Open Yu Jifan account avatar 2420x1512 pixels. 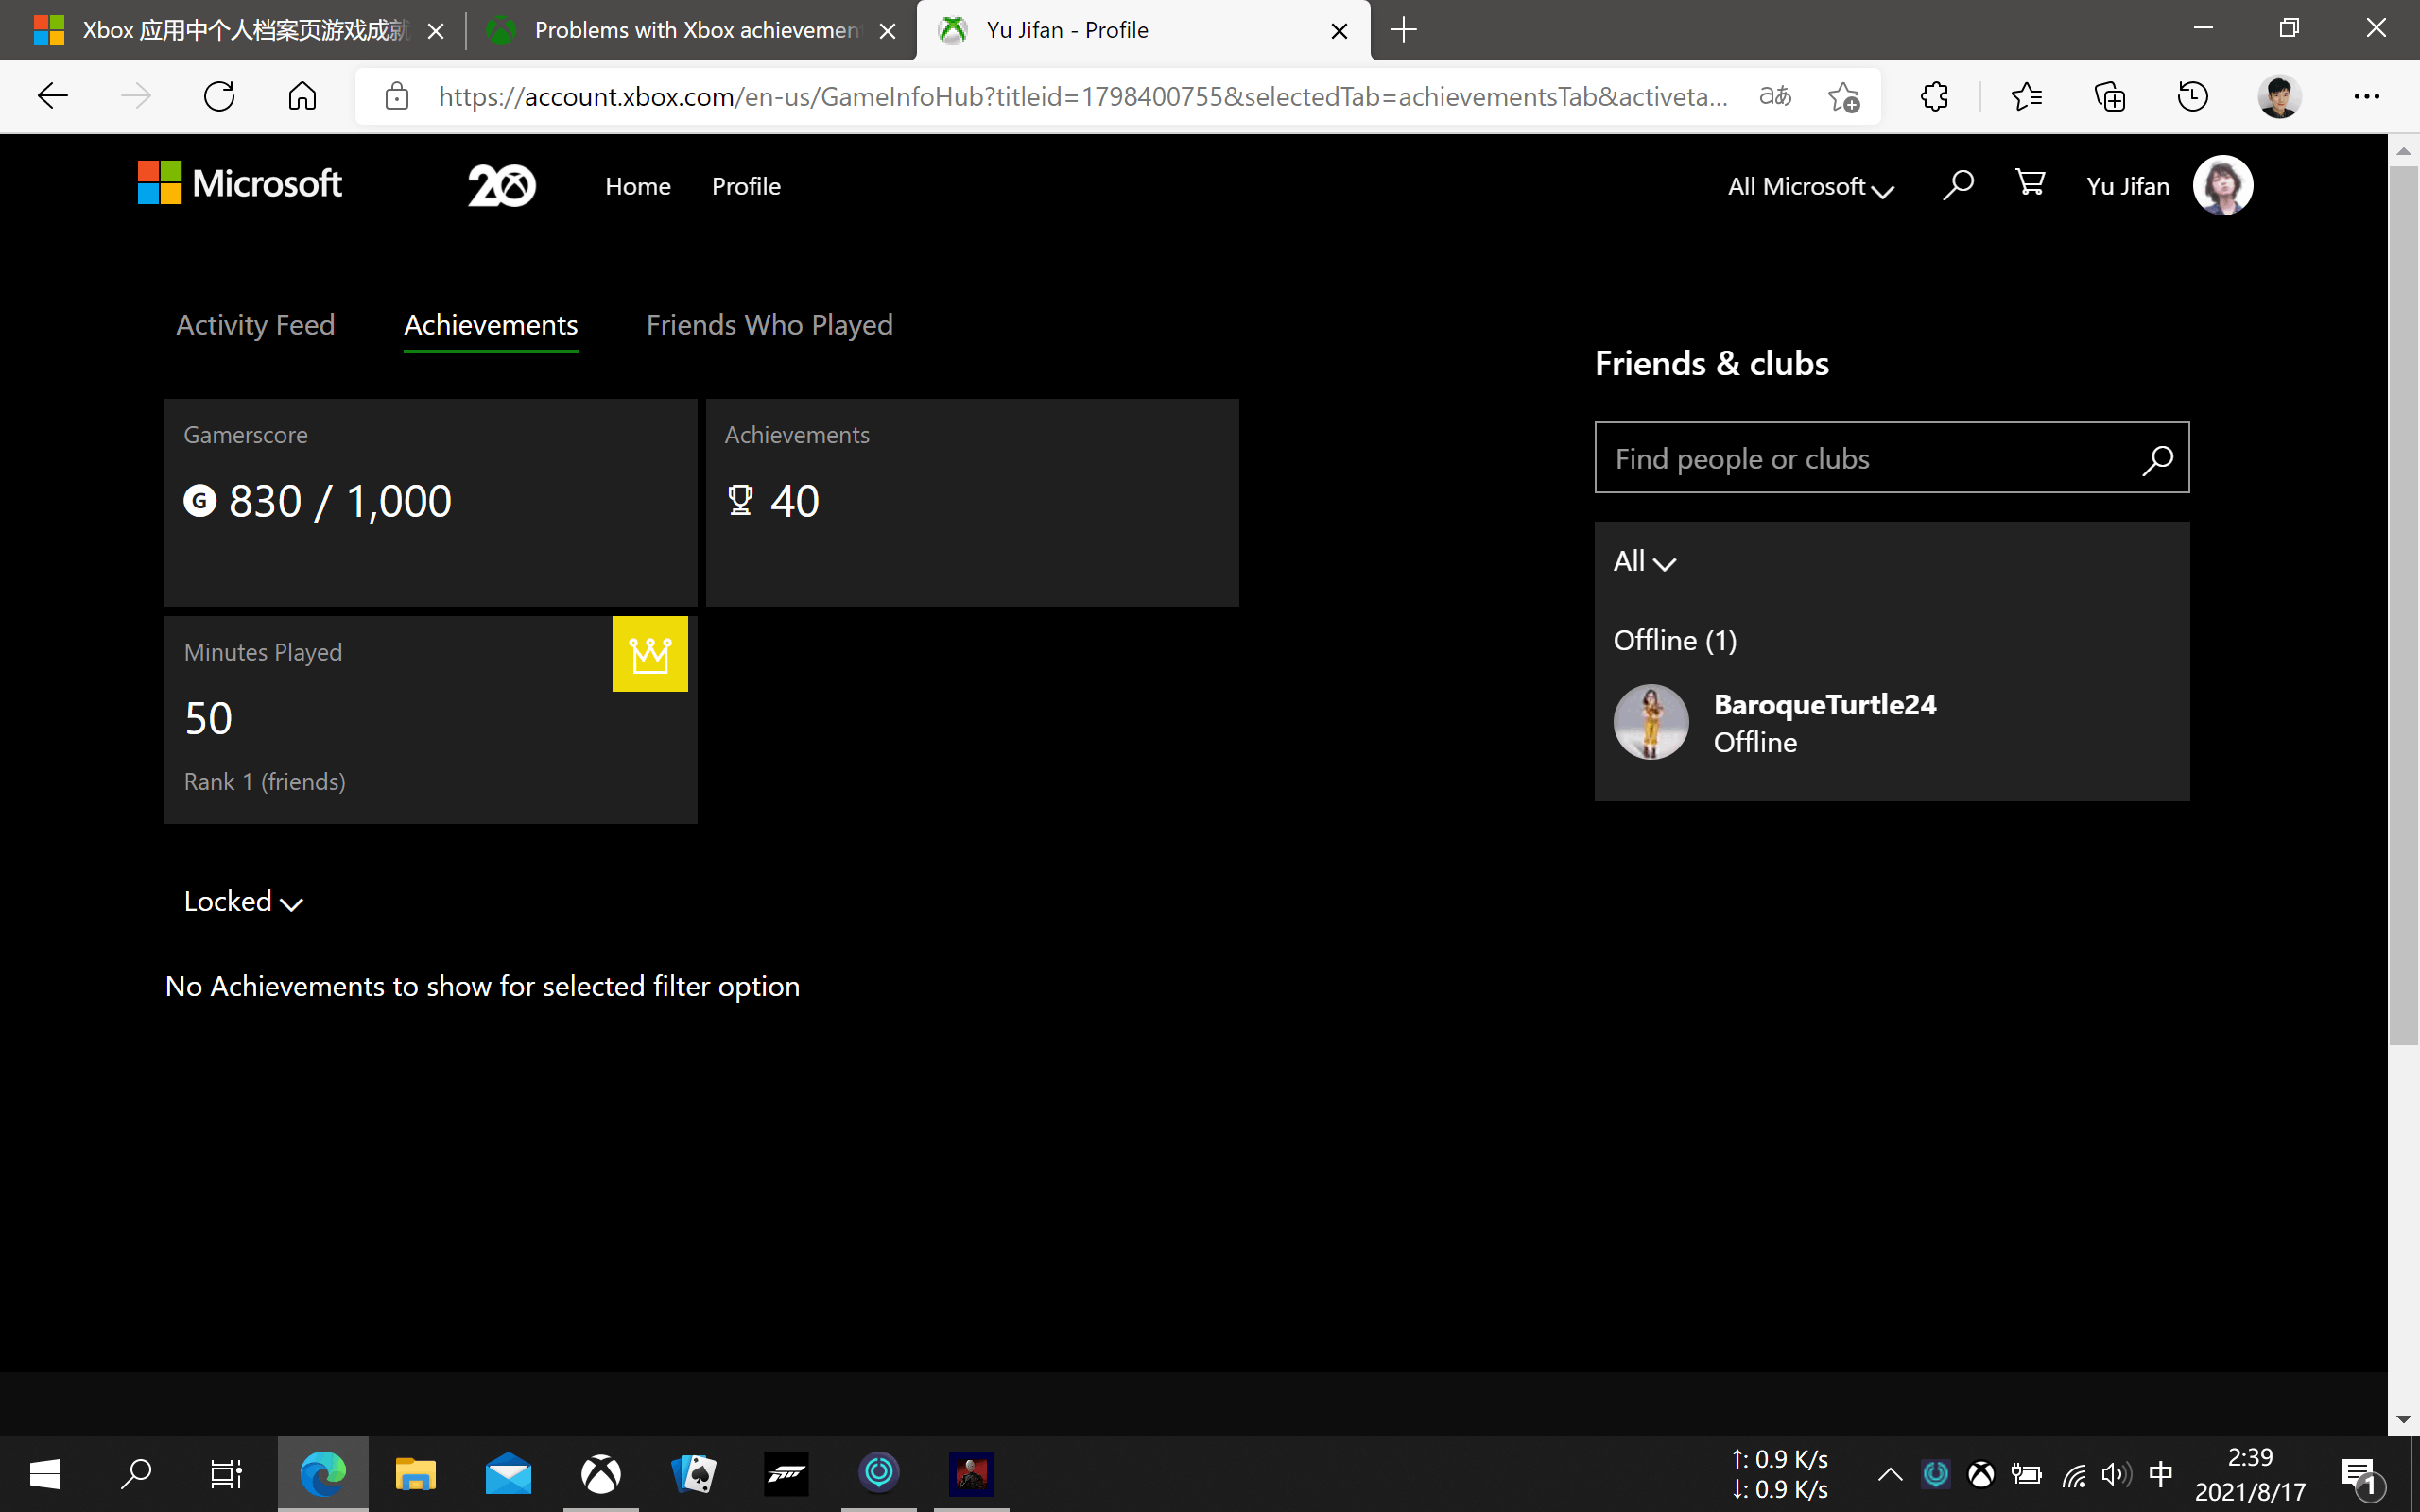(x=2222, y=185)
